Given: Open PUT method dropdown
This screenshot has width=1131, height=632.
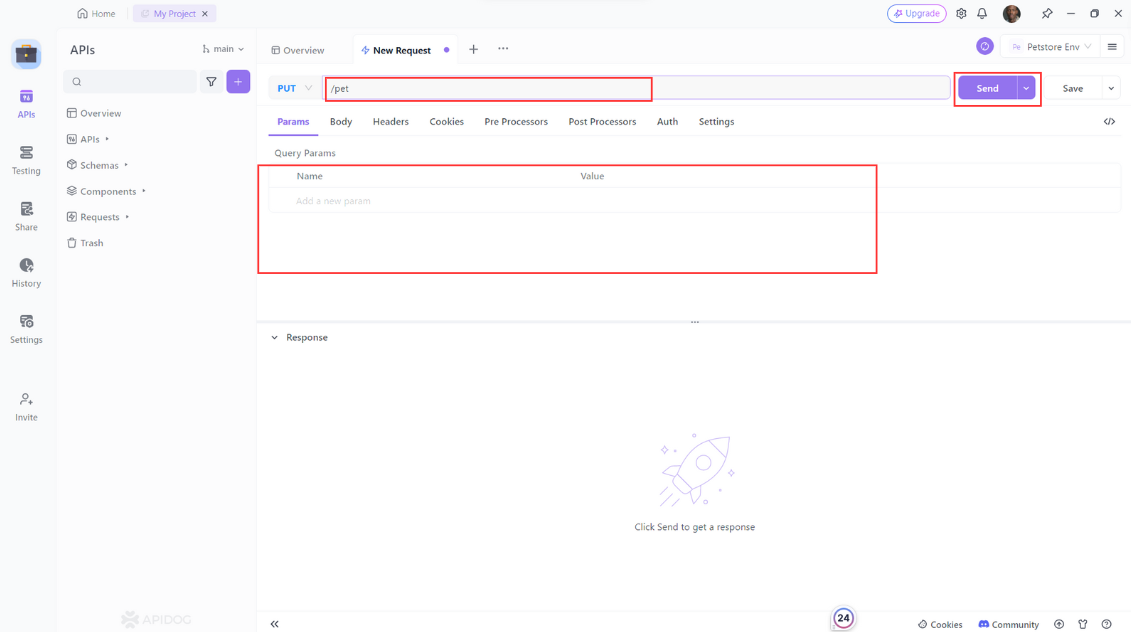Looking at the screenshot, I should [x=294, y=88].
